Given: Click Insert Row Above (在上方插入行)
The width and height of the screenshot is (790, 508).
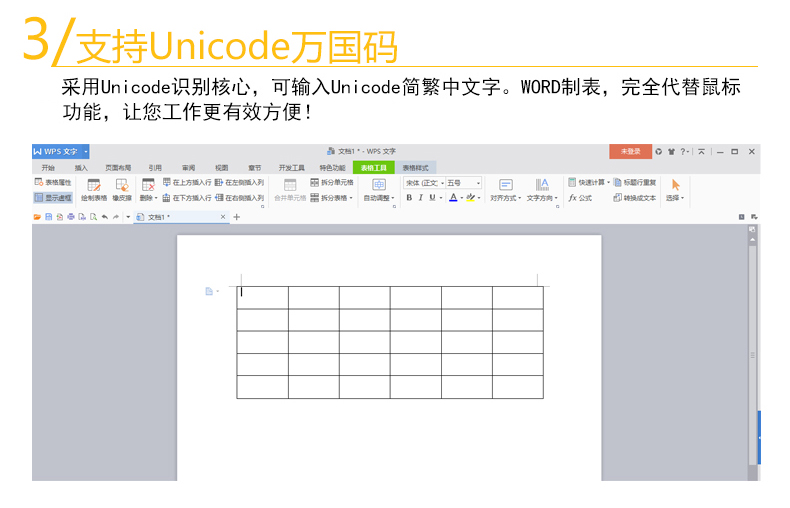Looking at the screenshot, I should (185, 183).
